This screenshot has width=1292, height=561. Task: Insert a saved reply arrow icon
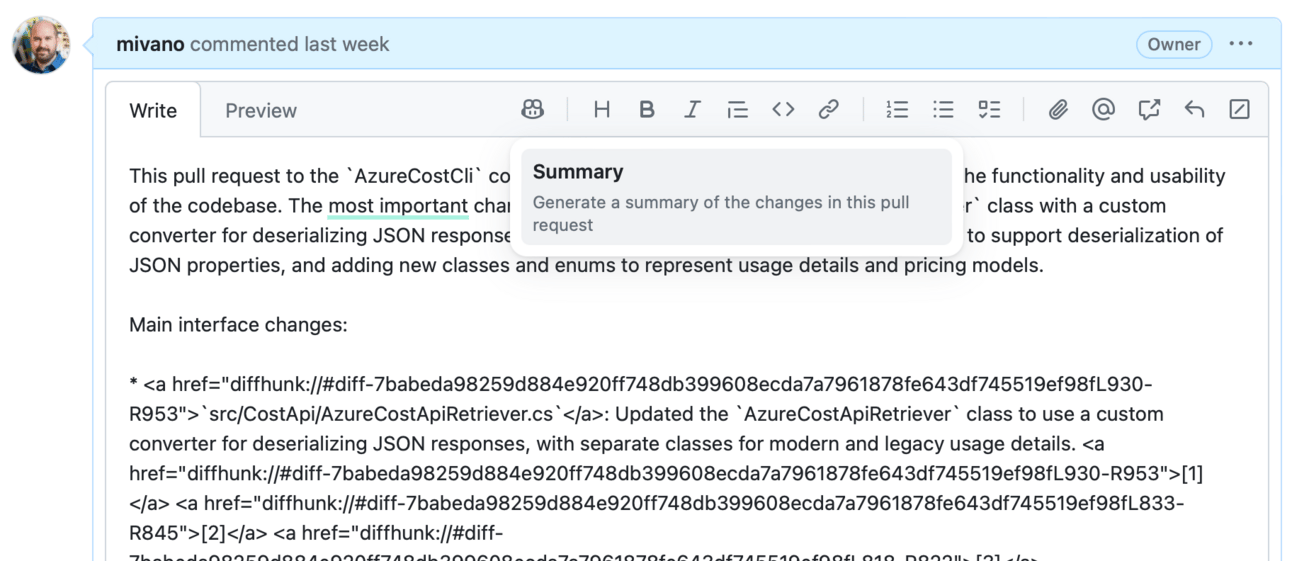(x=1194, y=110)
